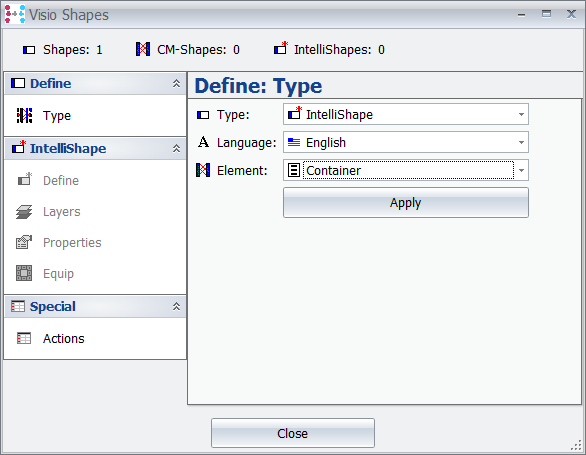Click the "Define: Type" heading
This screenshot has height=455, width=586.
(x=258, y=86)
